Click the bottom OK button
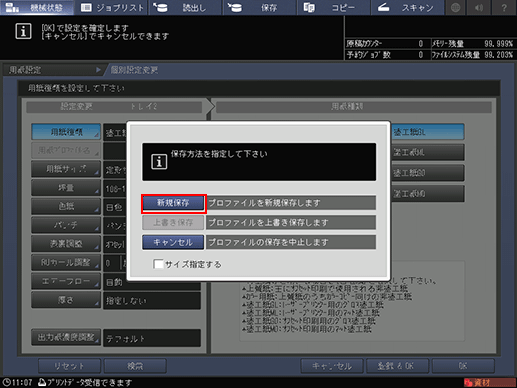The width and height of the screenshot is (517, 388). click(x=463, y=366)
